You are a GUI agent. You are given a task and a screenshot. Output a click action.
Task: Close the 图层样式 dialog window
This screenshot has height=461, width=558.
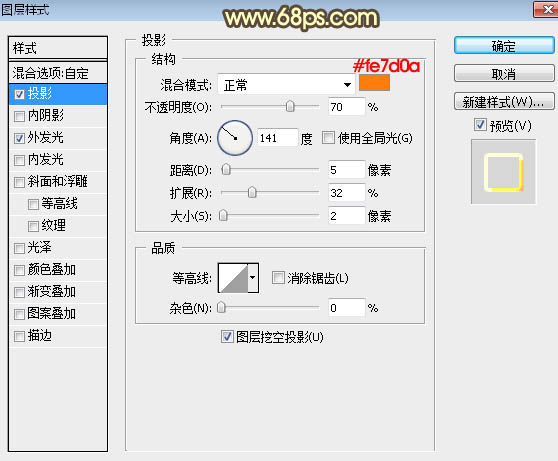click(547, 10)
